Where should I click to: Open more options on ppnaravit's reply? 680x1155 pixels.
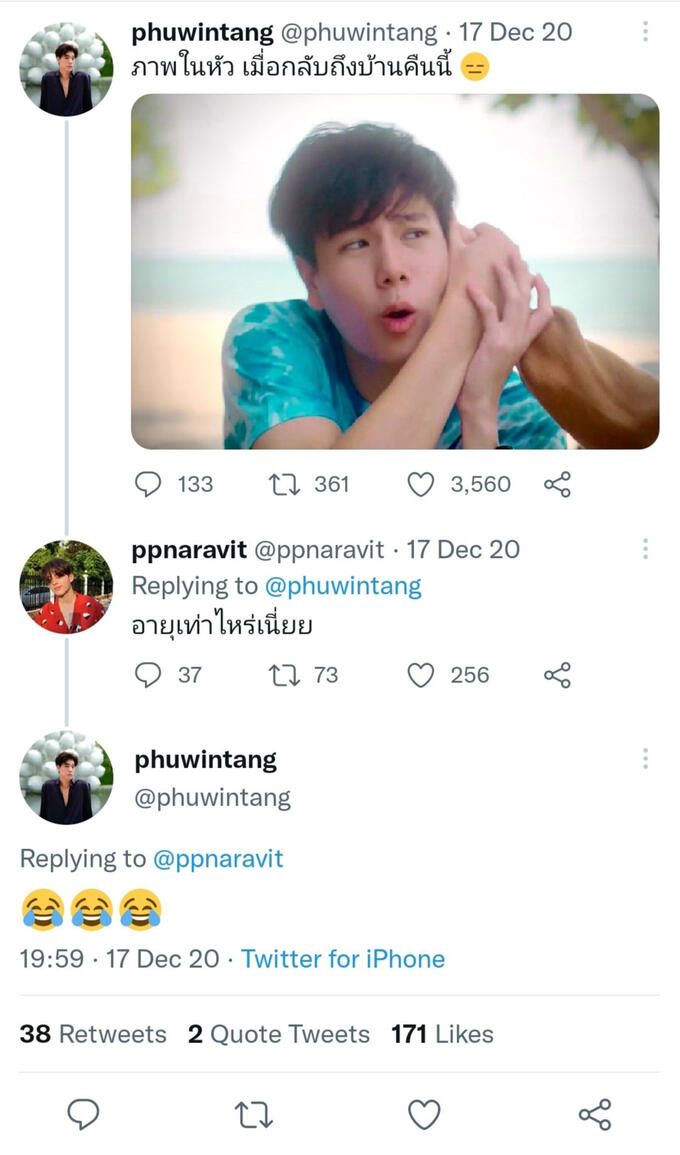[646, 549]
